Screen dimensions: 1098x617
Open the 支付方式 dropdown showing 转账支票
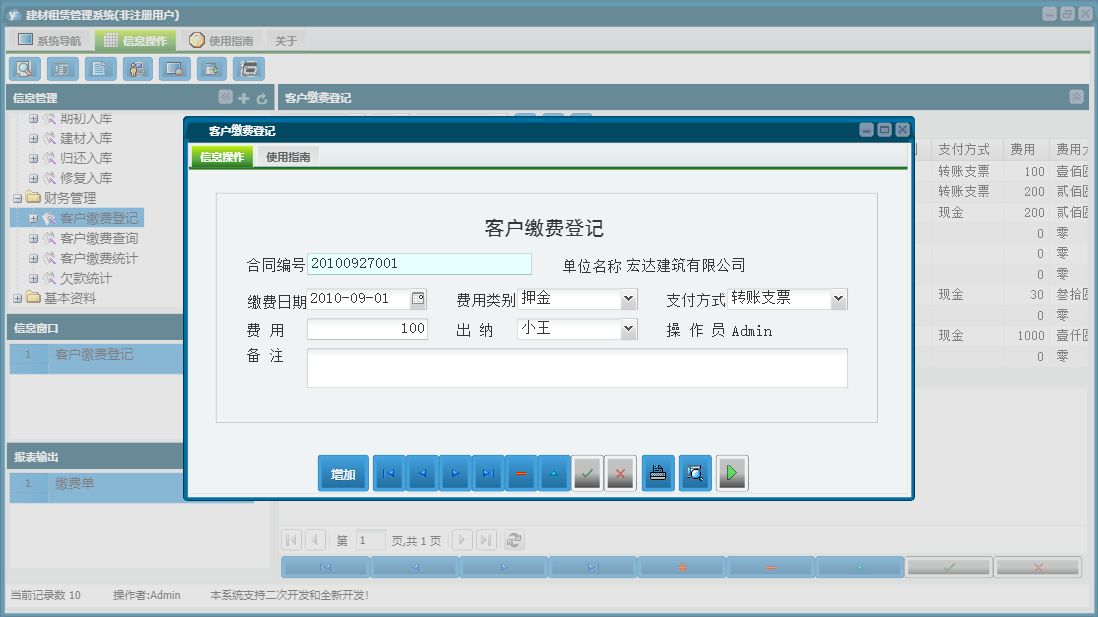point(838,299)
